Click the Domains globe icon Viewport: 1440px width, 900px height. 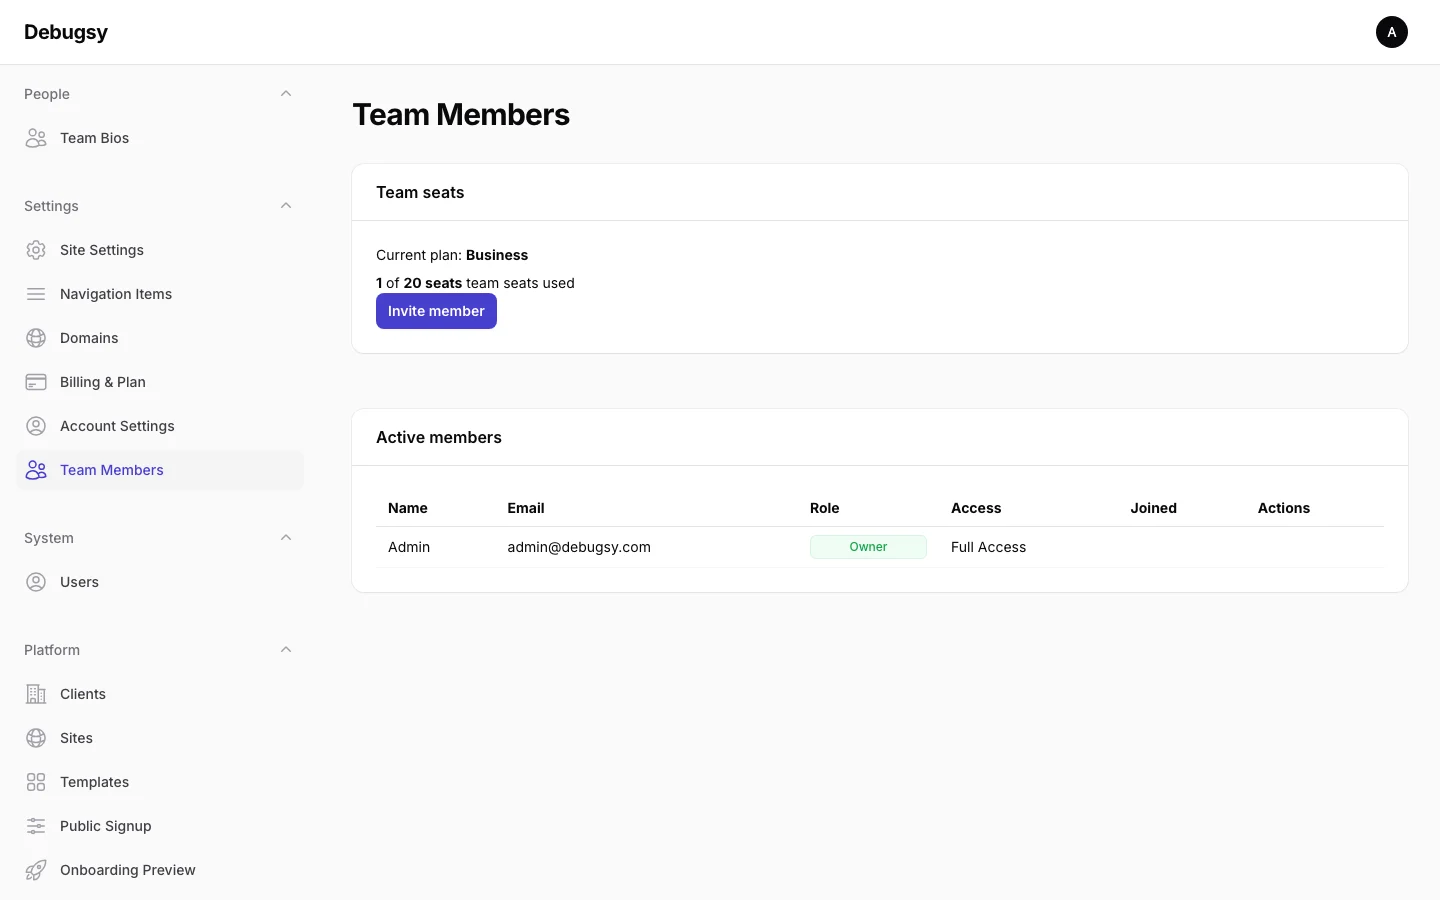point(36,338)
